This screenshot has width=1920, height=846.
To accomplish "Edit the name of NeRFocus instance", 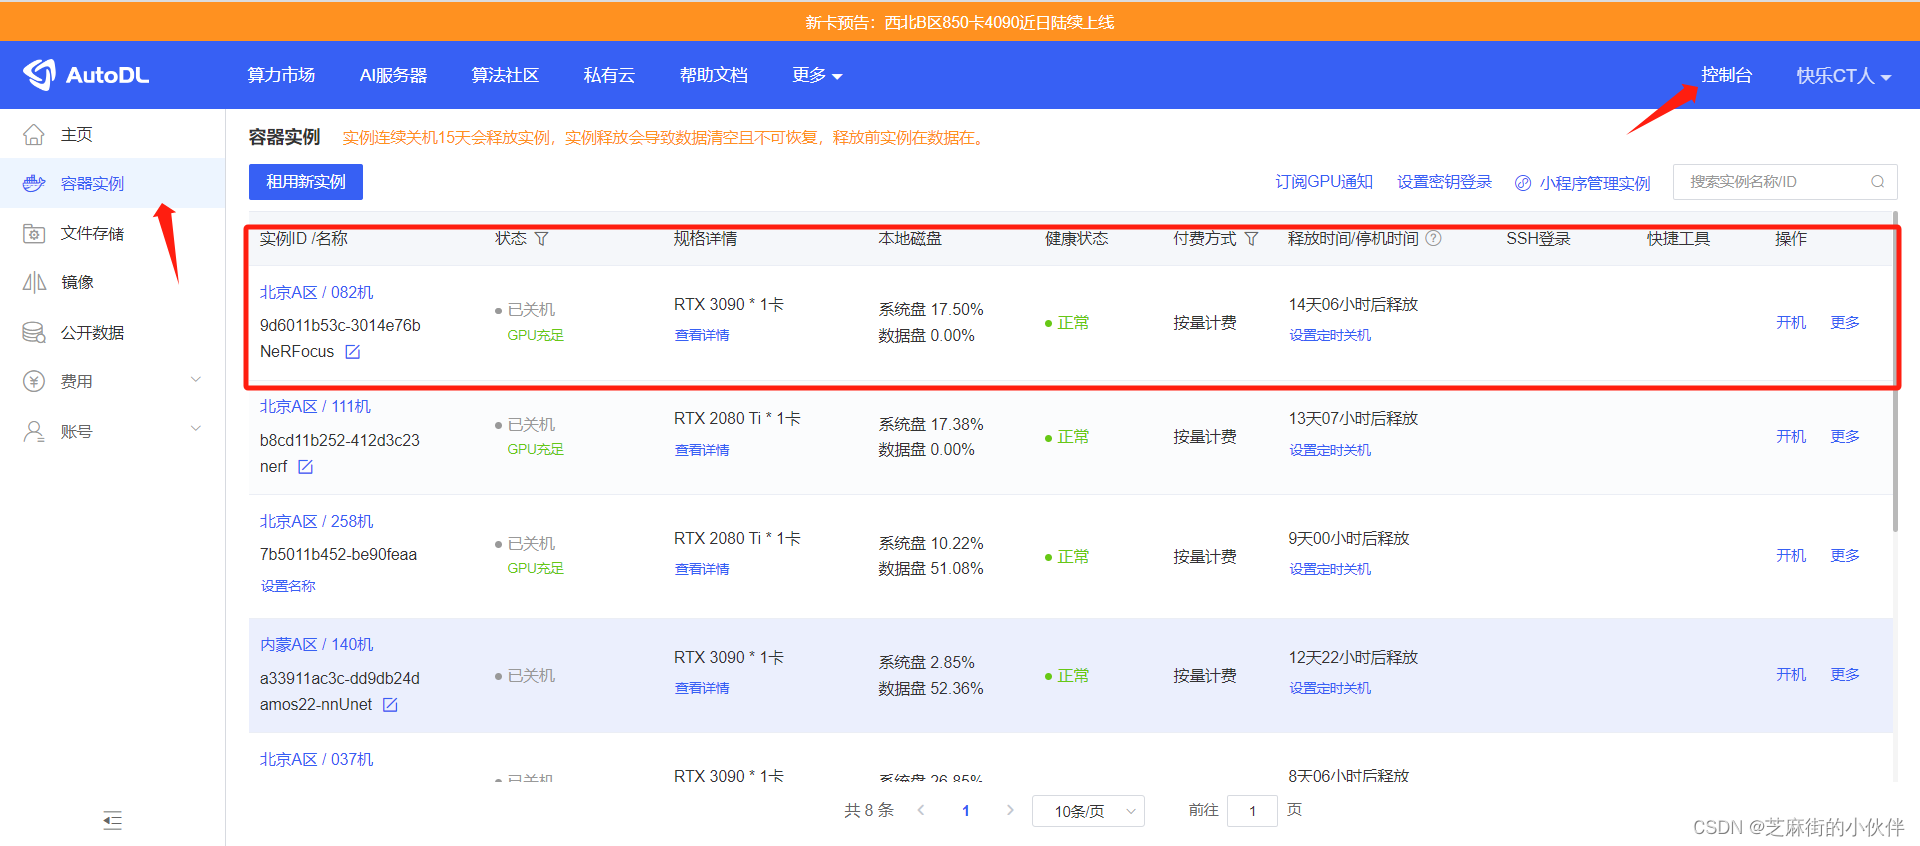I will 352,352.
